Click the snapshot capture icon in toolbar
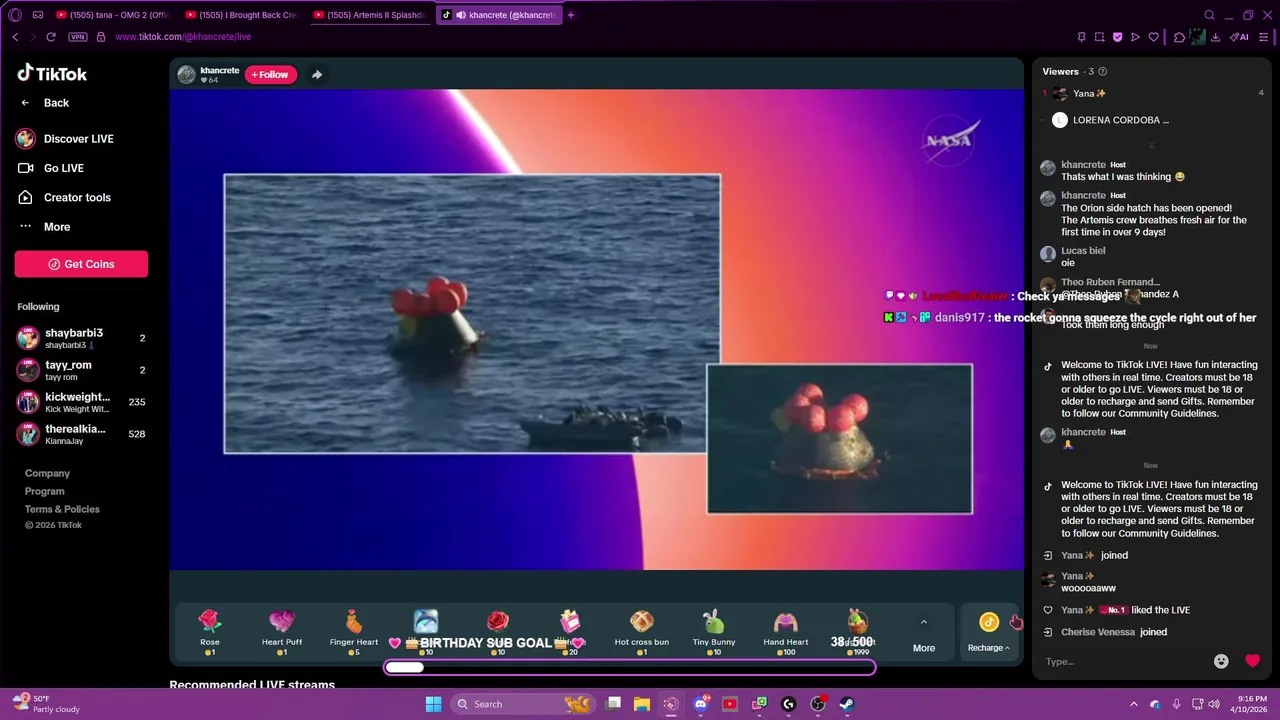This screenshot has height=720, width=1280. (x=1099, y=37)
